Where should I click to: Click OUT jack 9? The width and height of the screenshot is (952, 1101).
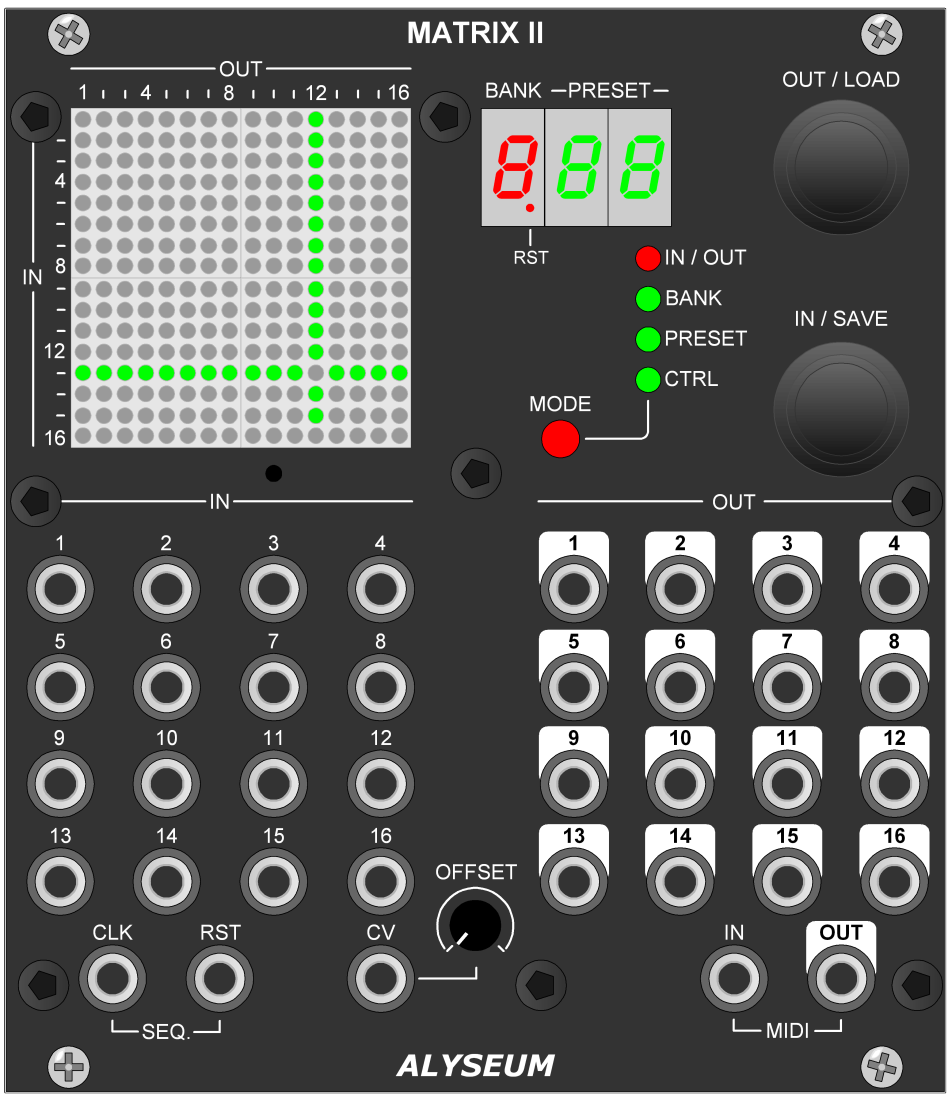pyautogui.click(x=574, y=784)
